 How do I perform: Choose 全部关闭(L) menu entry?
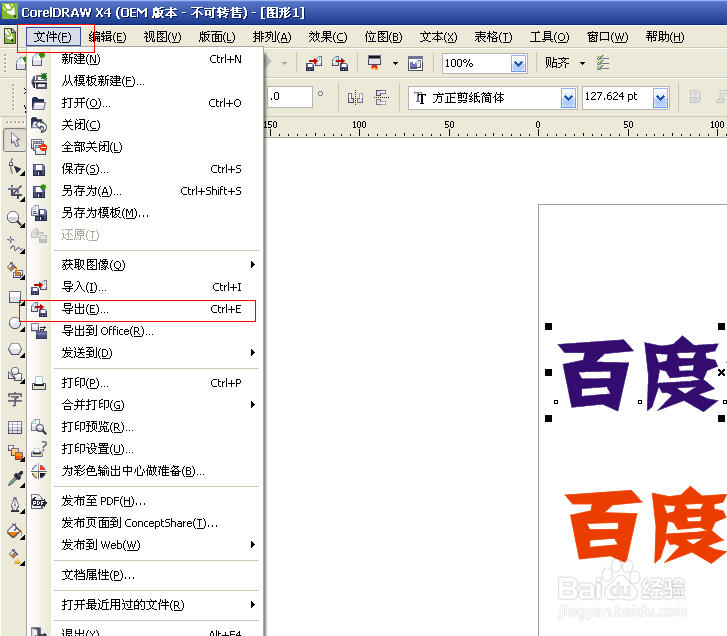click(x=145, y=147)
